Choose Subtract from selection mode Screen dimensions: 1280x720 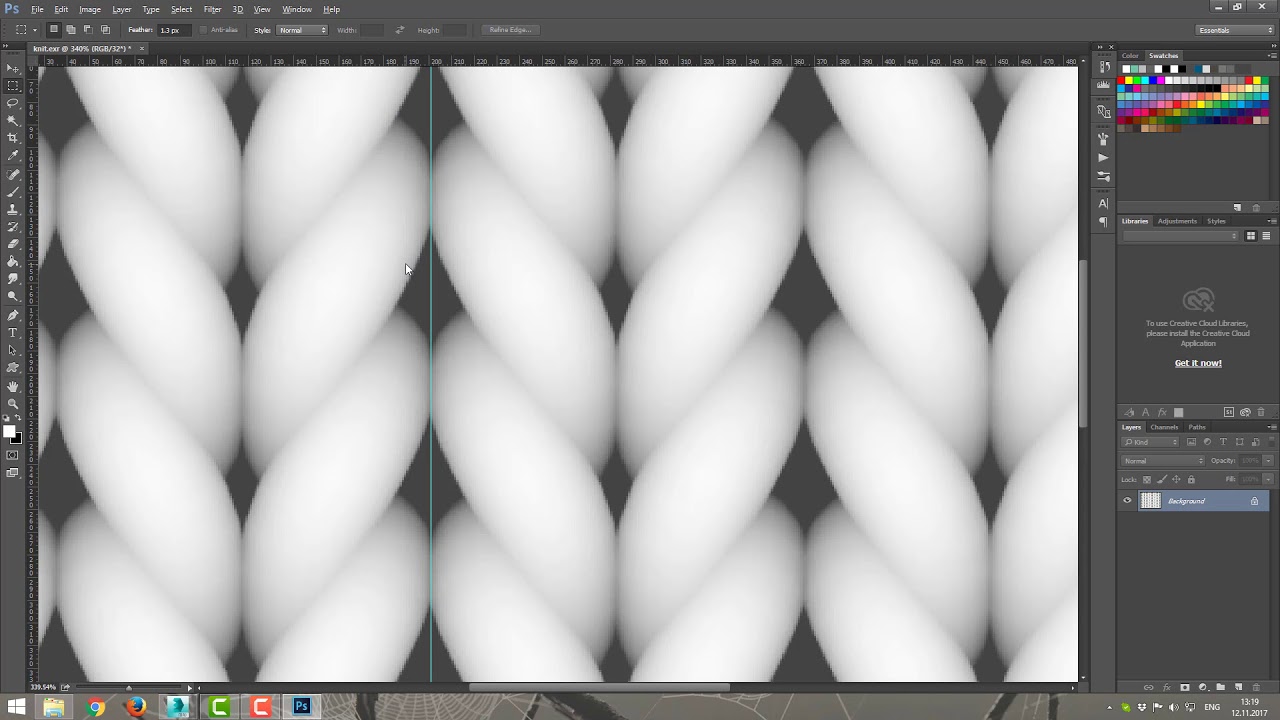(x=88, y=30)
